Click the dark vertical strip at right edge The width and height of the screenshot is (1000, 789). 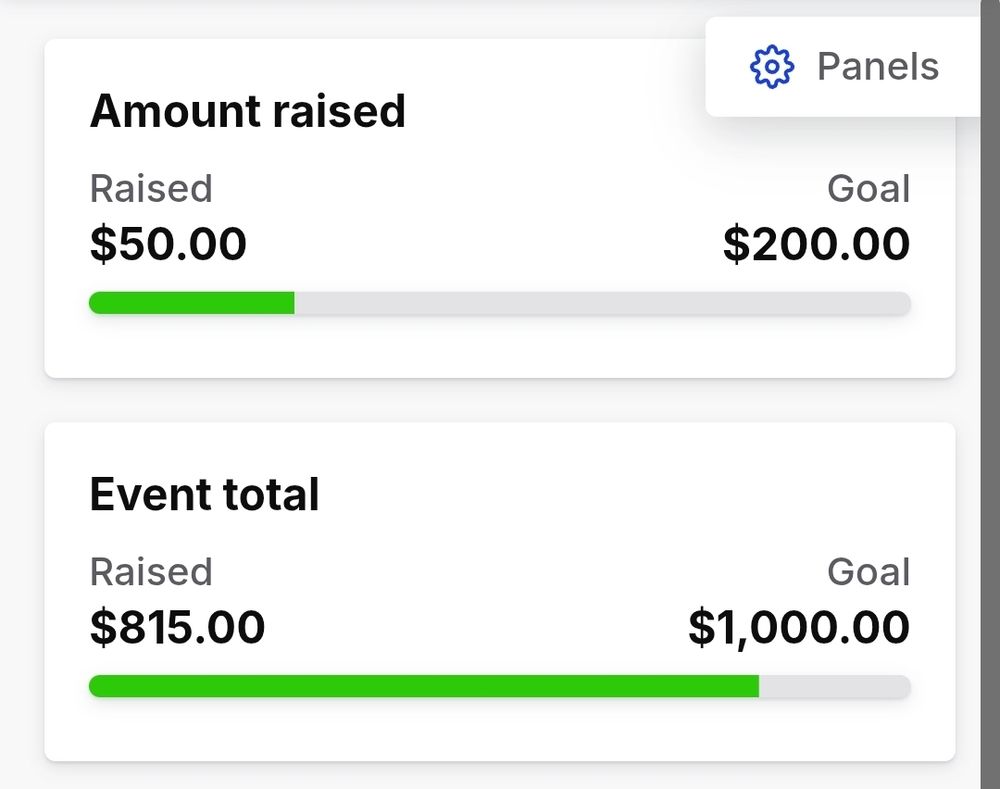[990, 394]
